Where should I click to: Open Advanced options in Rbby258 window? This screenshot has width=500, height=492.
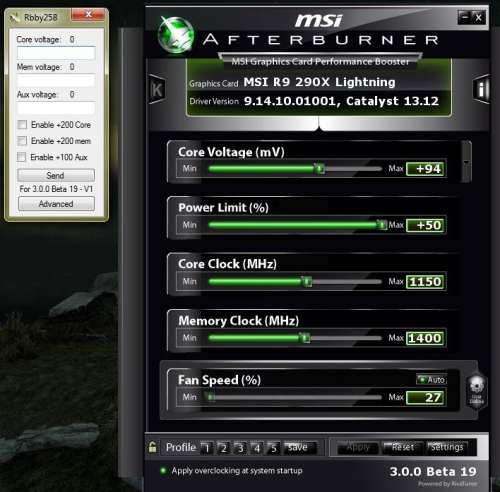(56, 204)
